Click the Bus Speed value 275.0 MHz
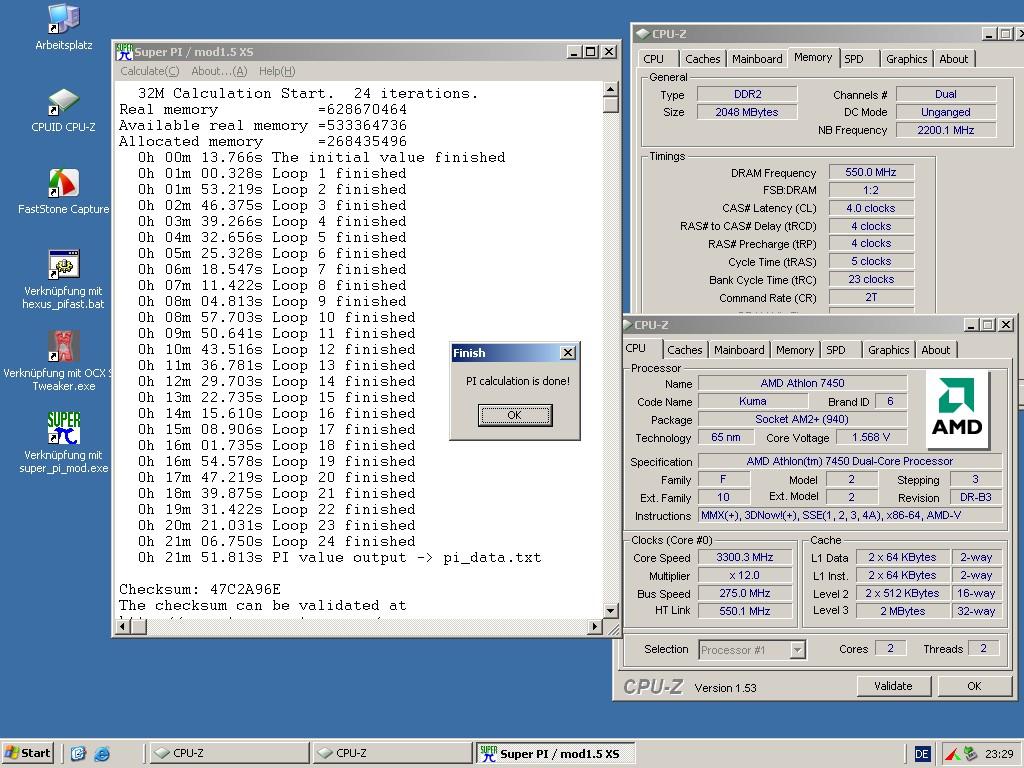The image size is (1024, 768). (744, 593)
